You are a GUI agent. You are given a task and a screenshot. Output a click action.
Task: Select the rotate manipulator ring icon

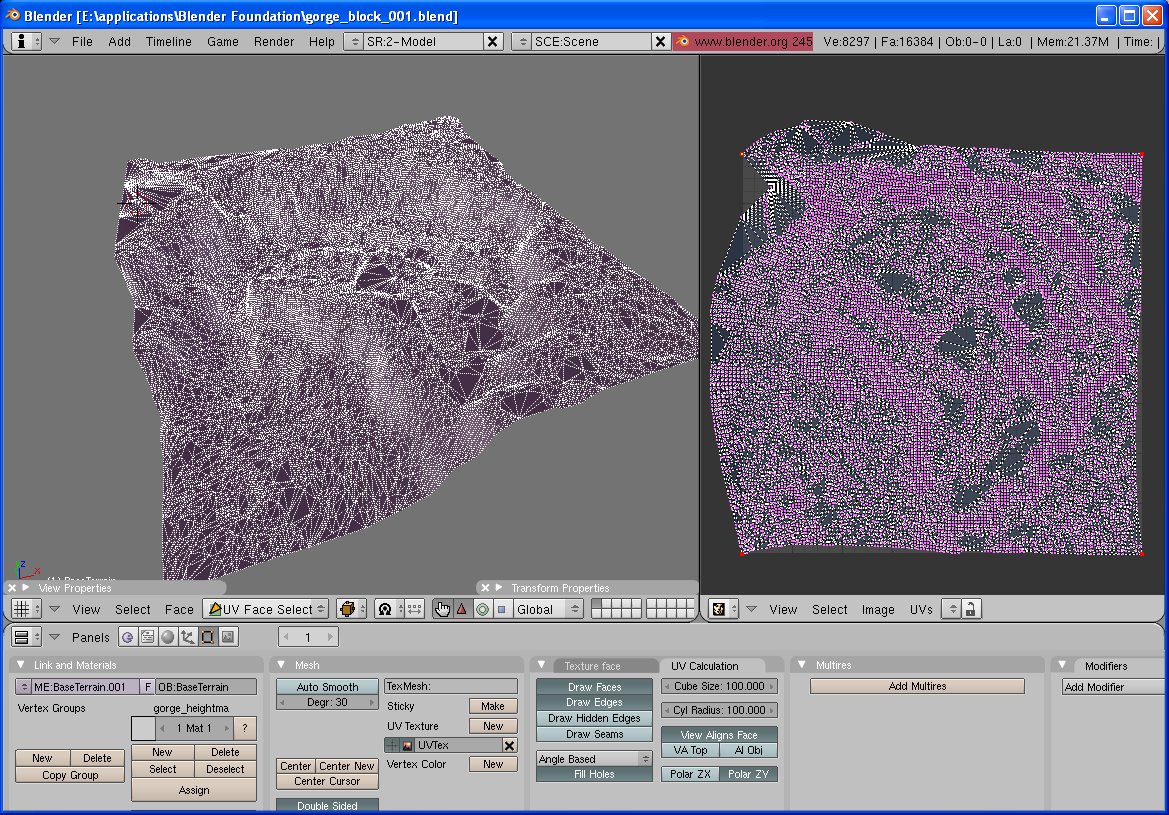[482, 609]
